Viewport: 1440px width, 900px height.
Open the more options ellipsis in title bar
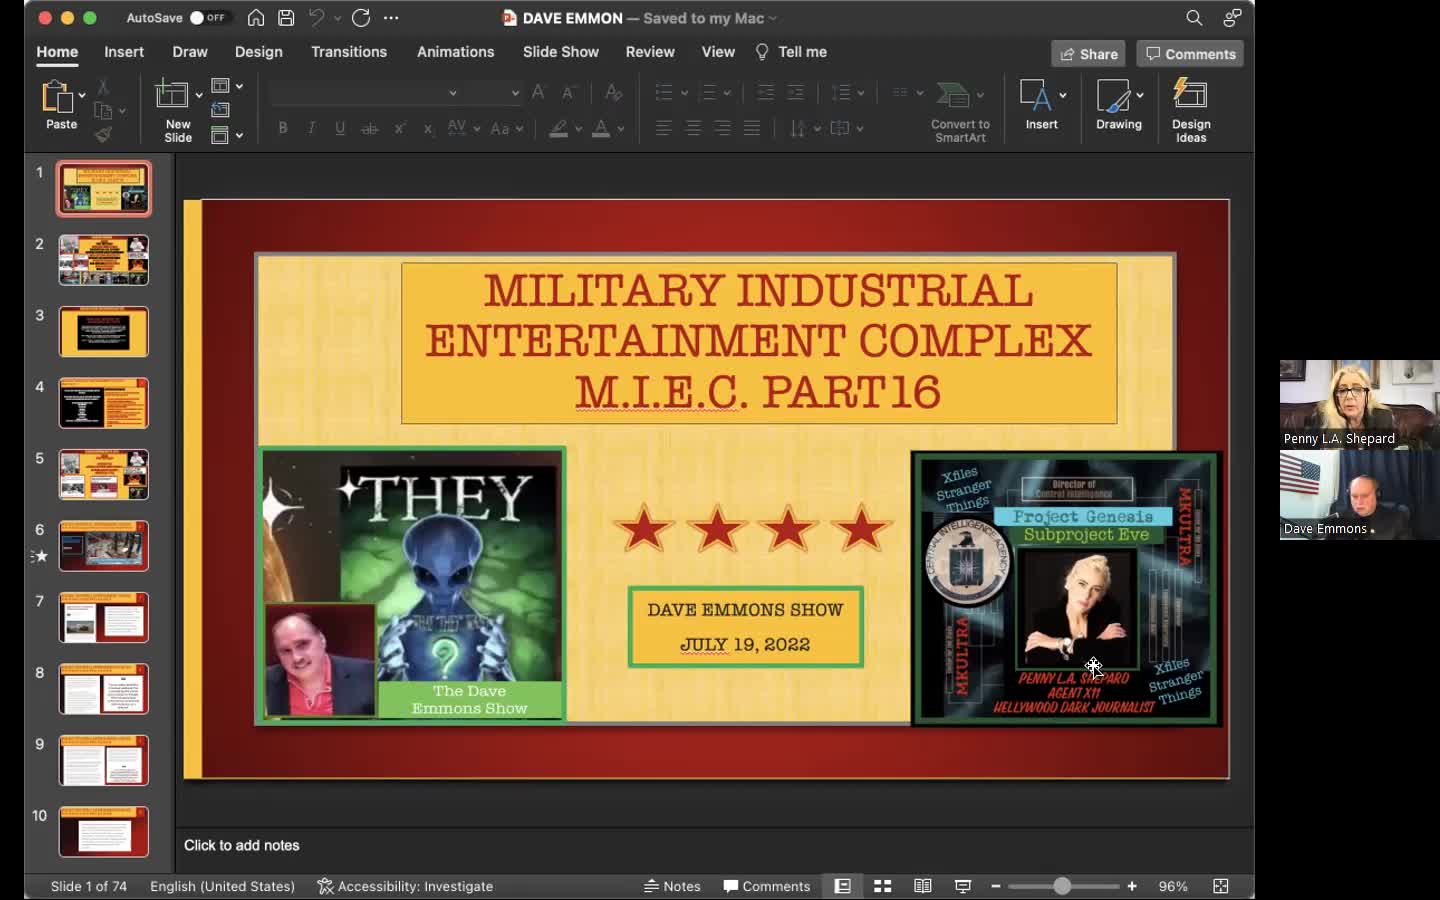[x=391, y=18]
